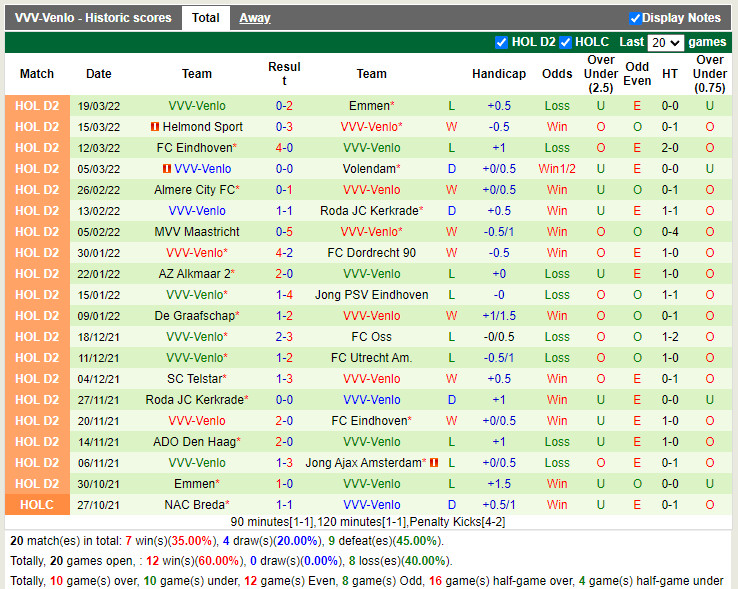Click the +1/1.5 handicap value
738x589 pixels.
click(x=499, y=315)
